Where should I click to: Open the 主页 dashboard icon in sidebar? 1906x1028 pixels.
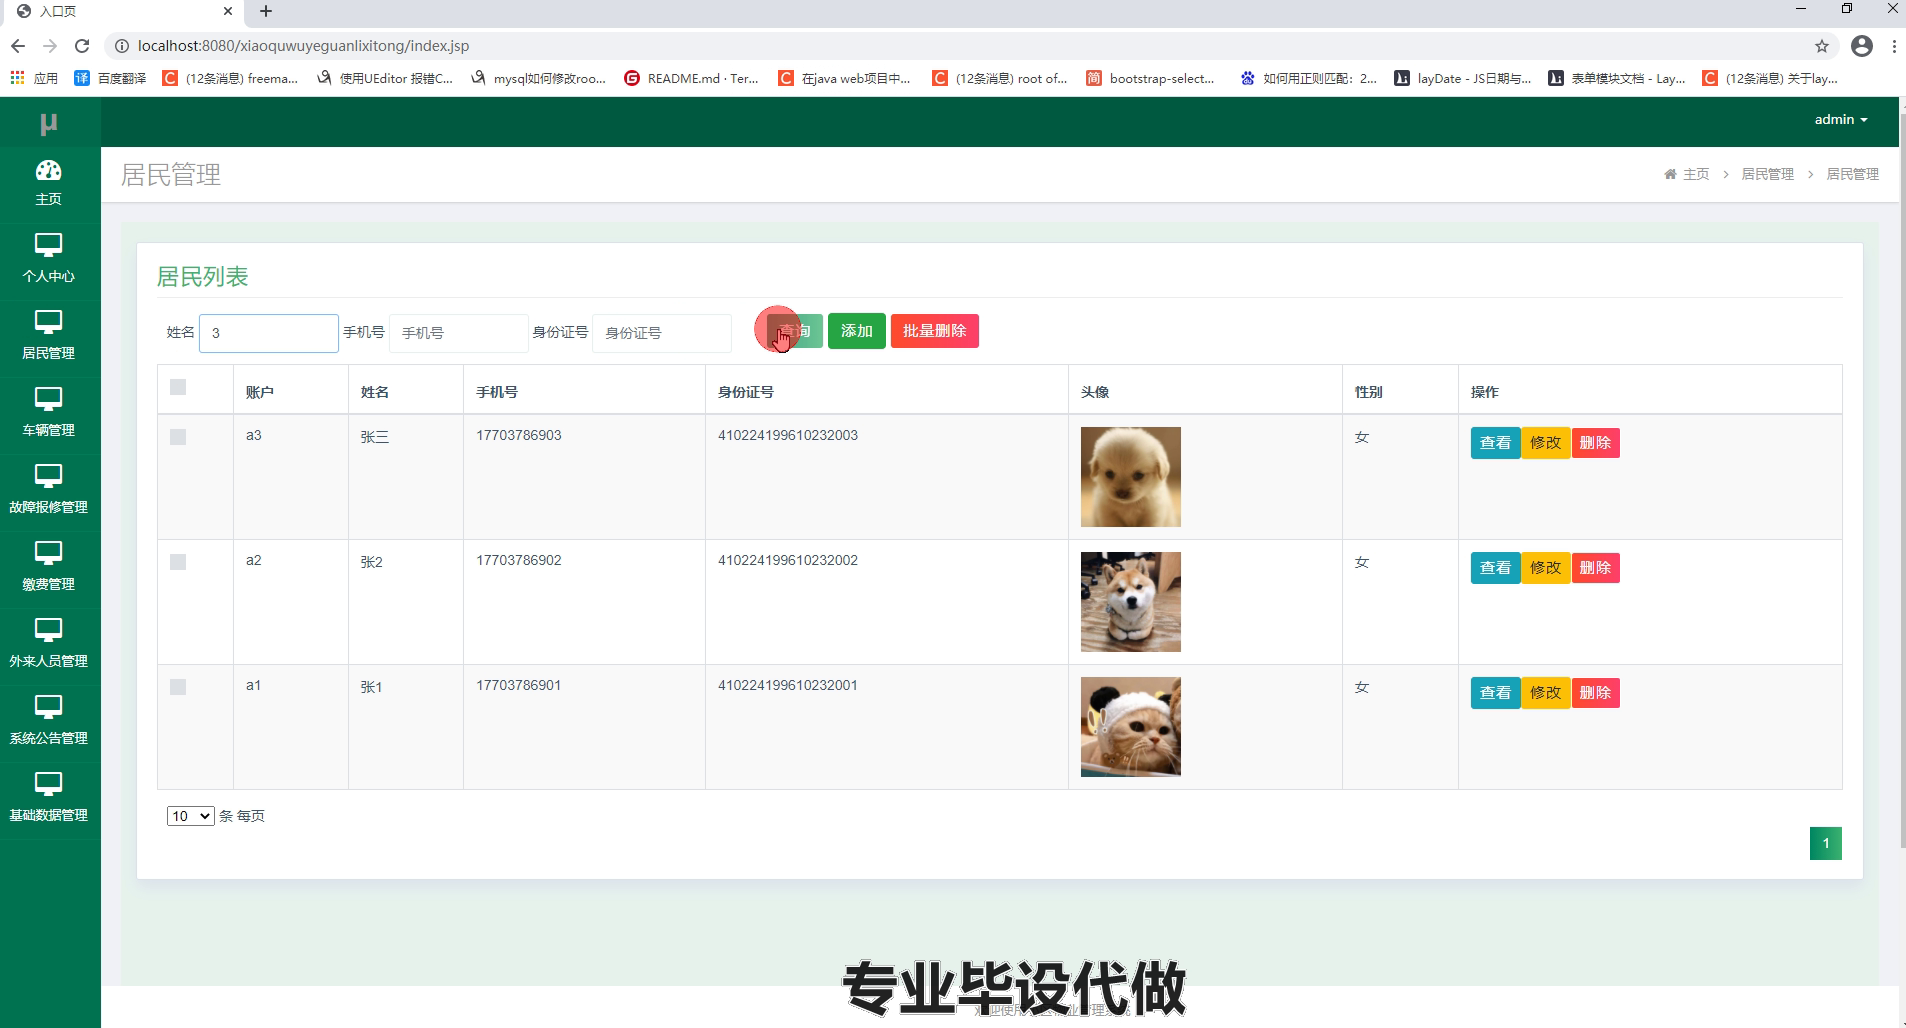[48, 170]
